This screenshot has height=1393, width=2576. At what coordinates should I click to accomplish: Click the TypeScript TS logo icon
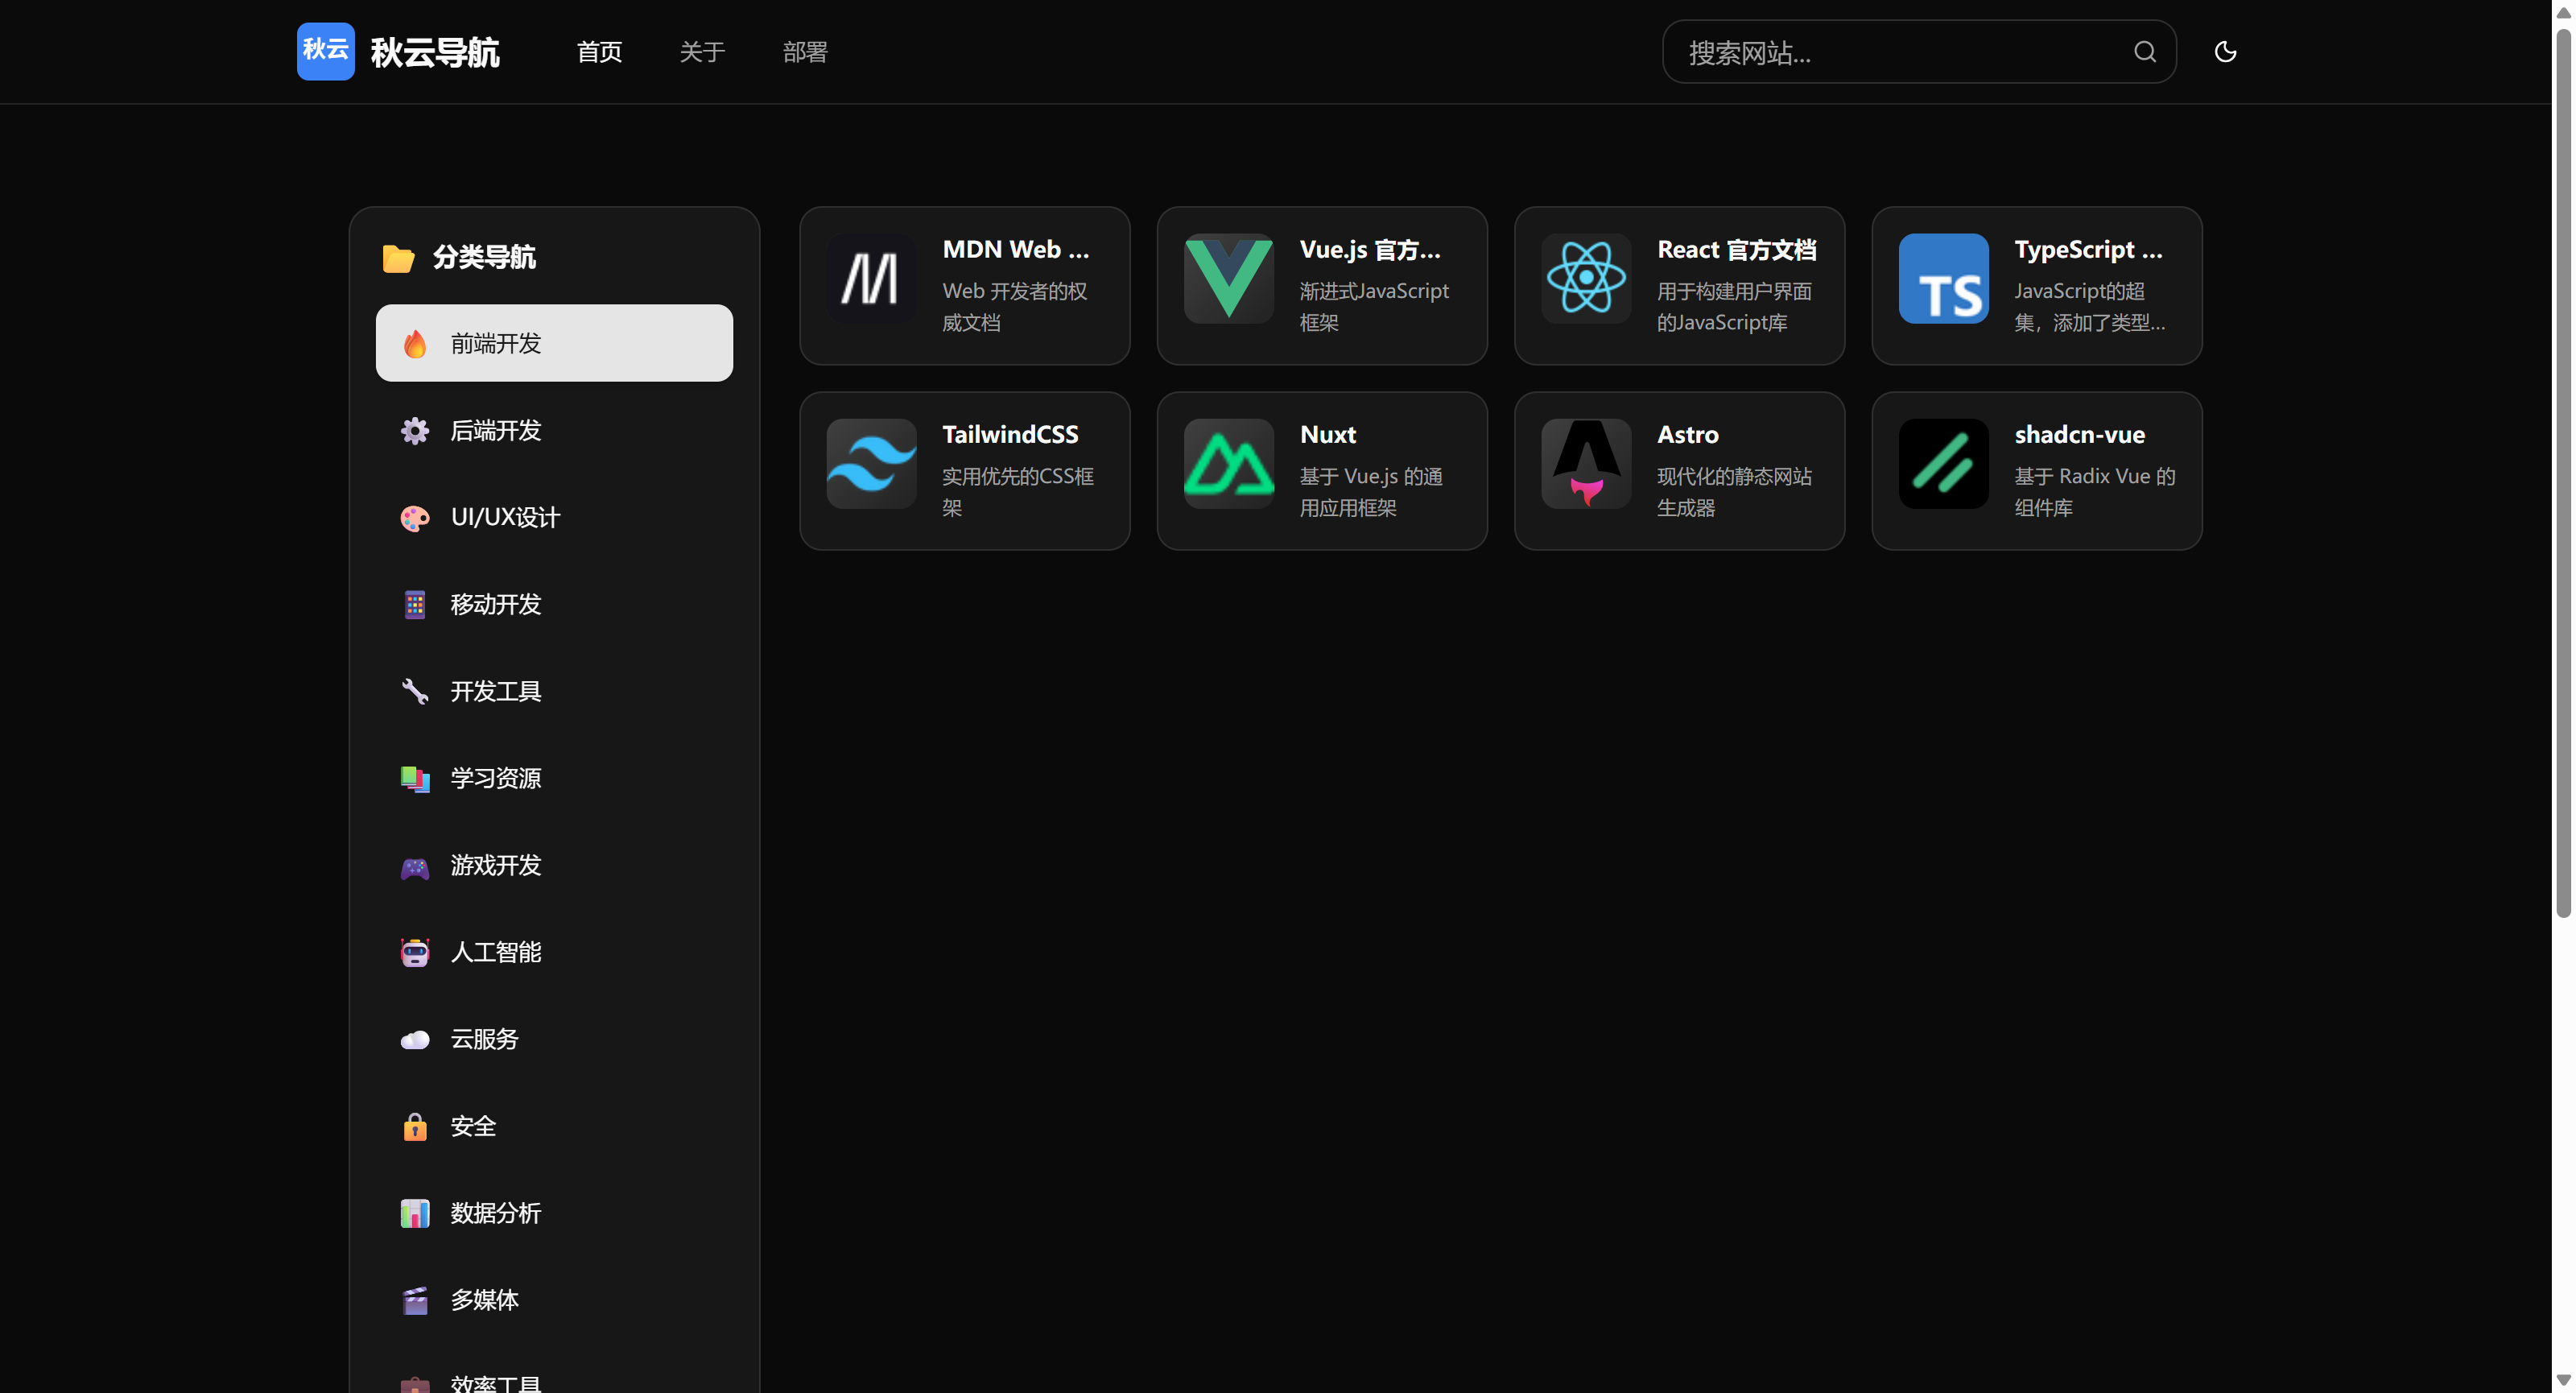(x=1942, y=279)
